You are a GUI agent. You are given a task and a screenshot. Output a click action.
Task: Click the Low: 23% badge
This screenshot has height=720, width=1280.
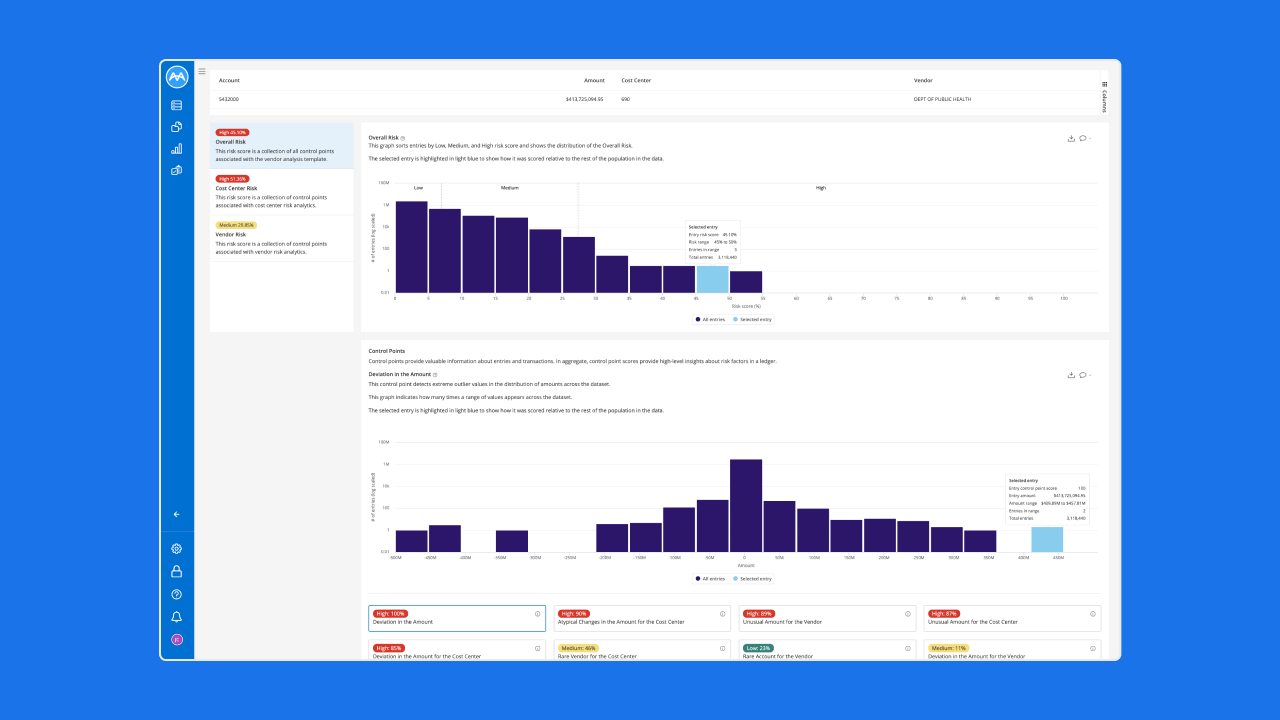[759, 648]
